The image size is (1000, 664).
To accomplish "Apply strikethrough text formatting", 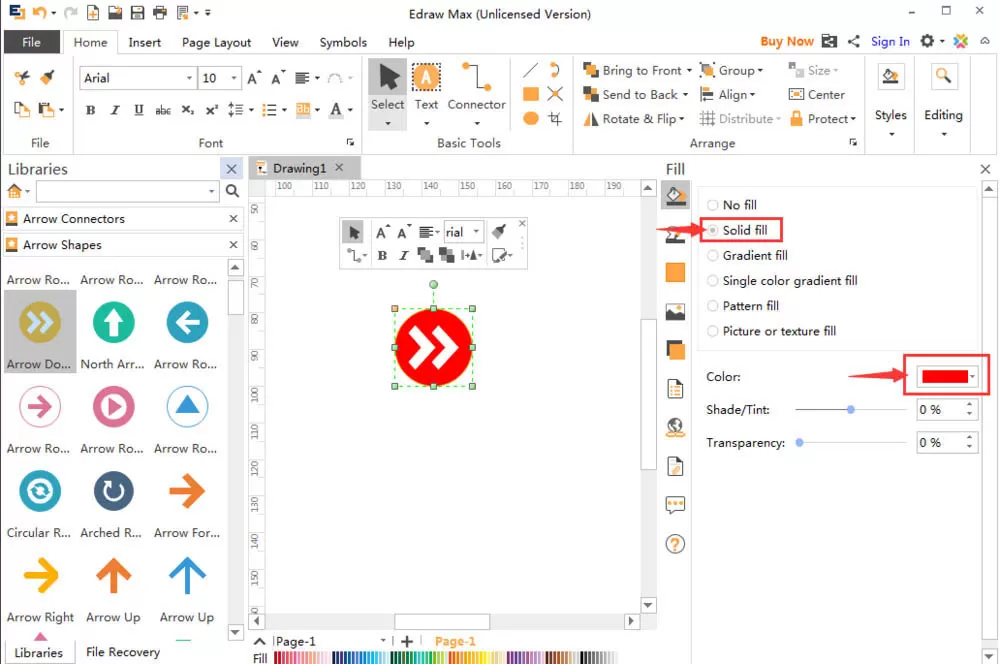I will click(x=163, y=110).
